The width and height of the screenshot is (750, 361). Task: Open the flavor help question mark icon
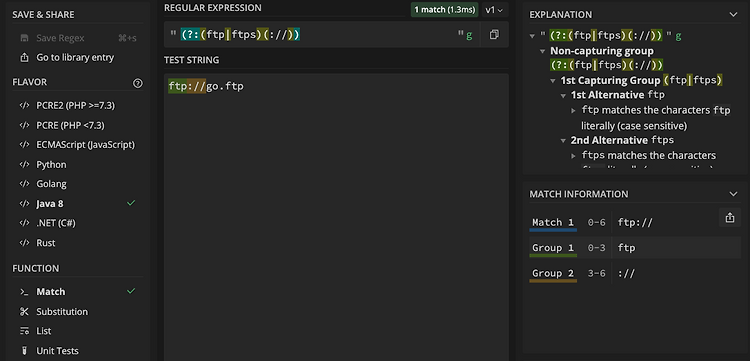point(138,83)
